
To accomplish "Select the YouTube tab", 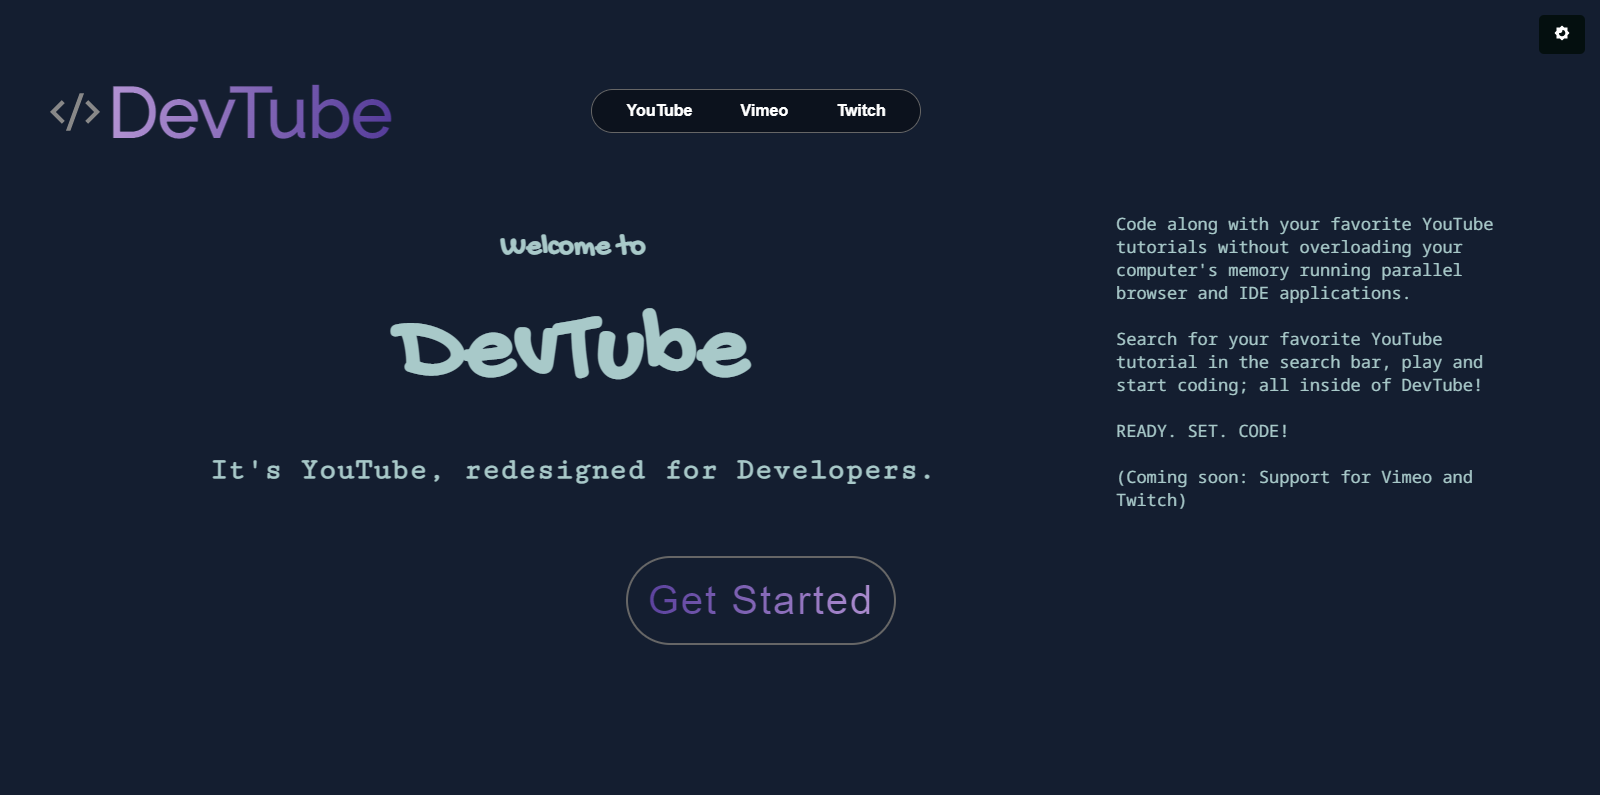I will pos(659,111).
